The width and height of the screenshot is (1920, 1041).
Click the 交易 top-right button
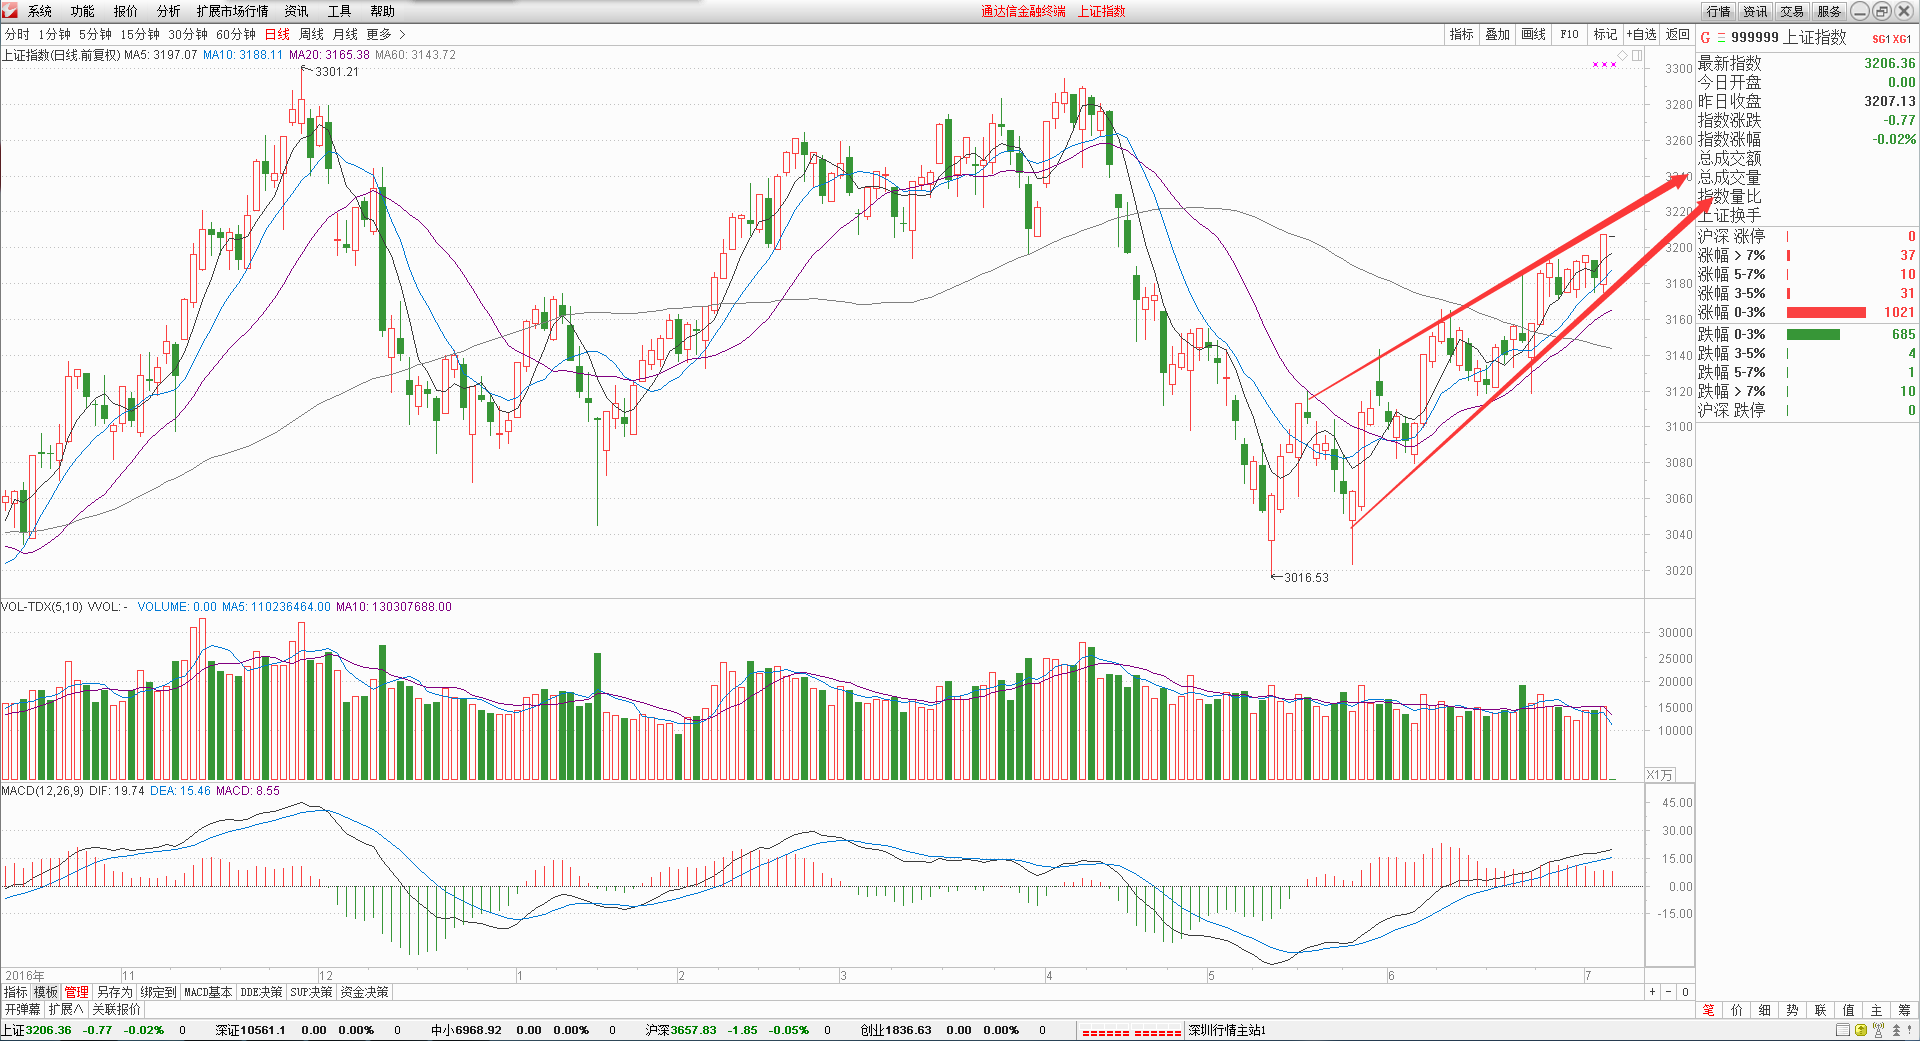tap(1792, 11)
